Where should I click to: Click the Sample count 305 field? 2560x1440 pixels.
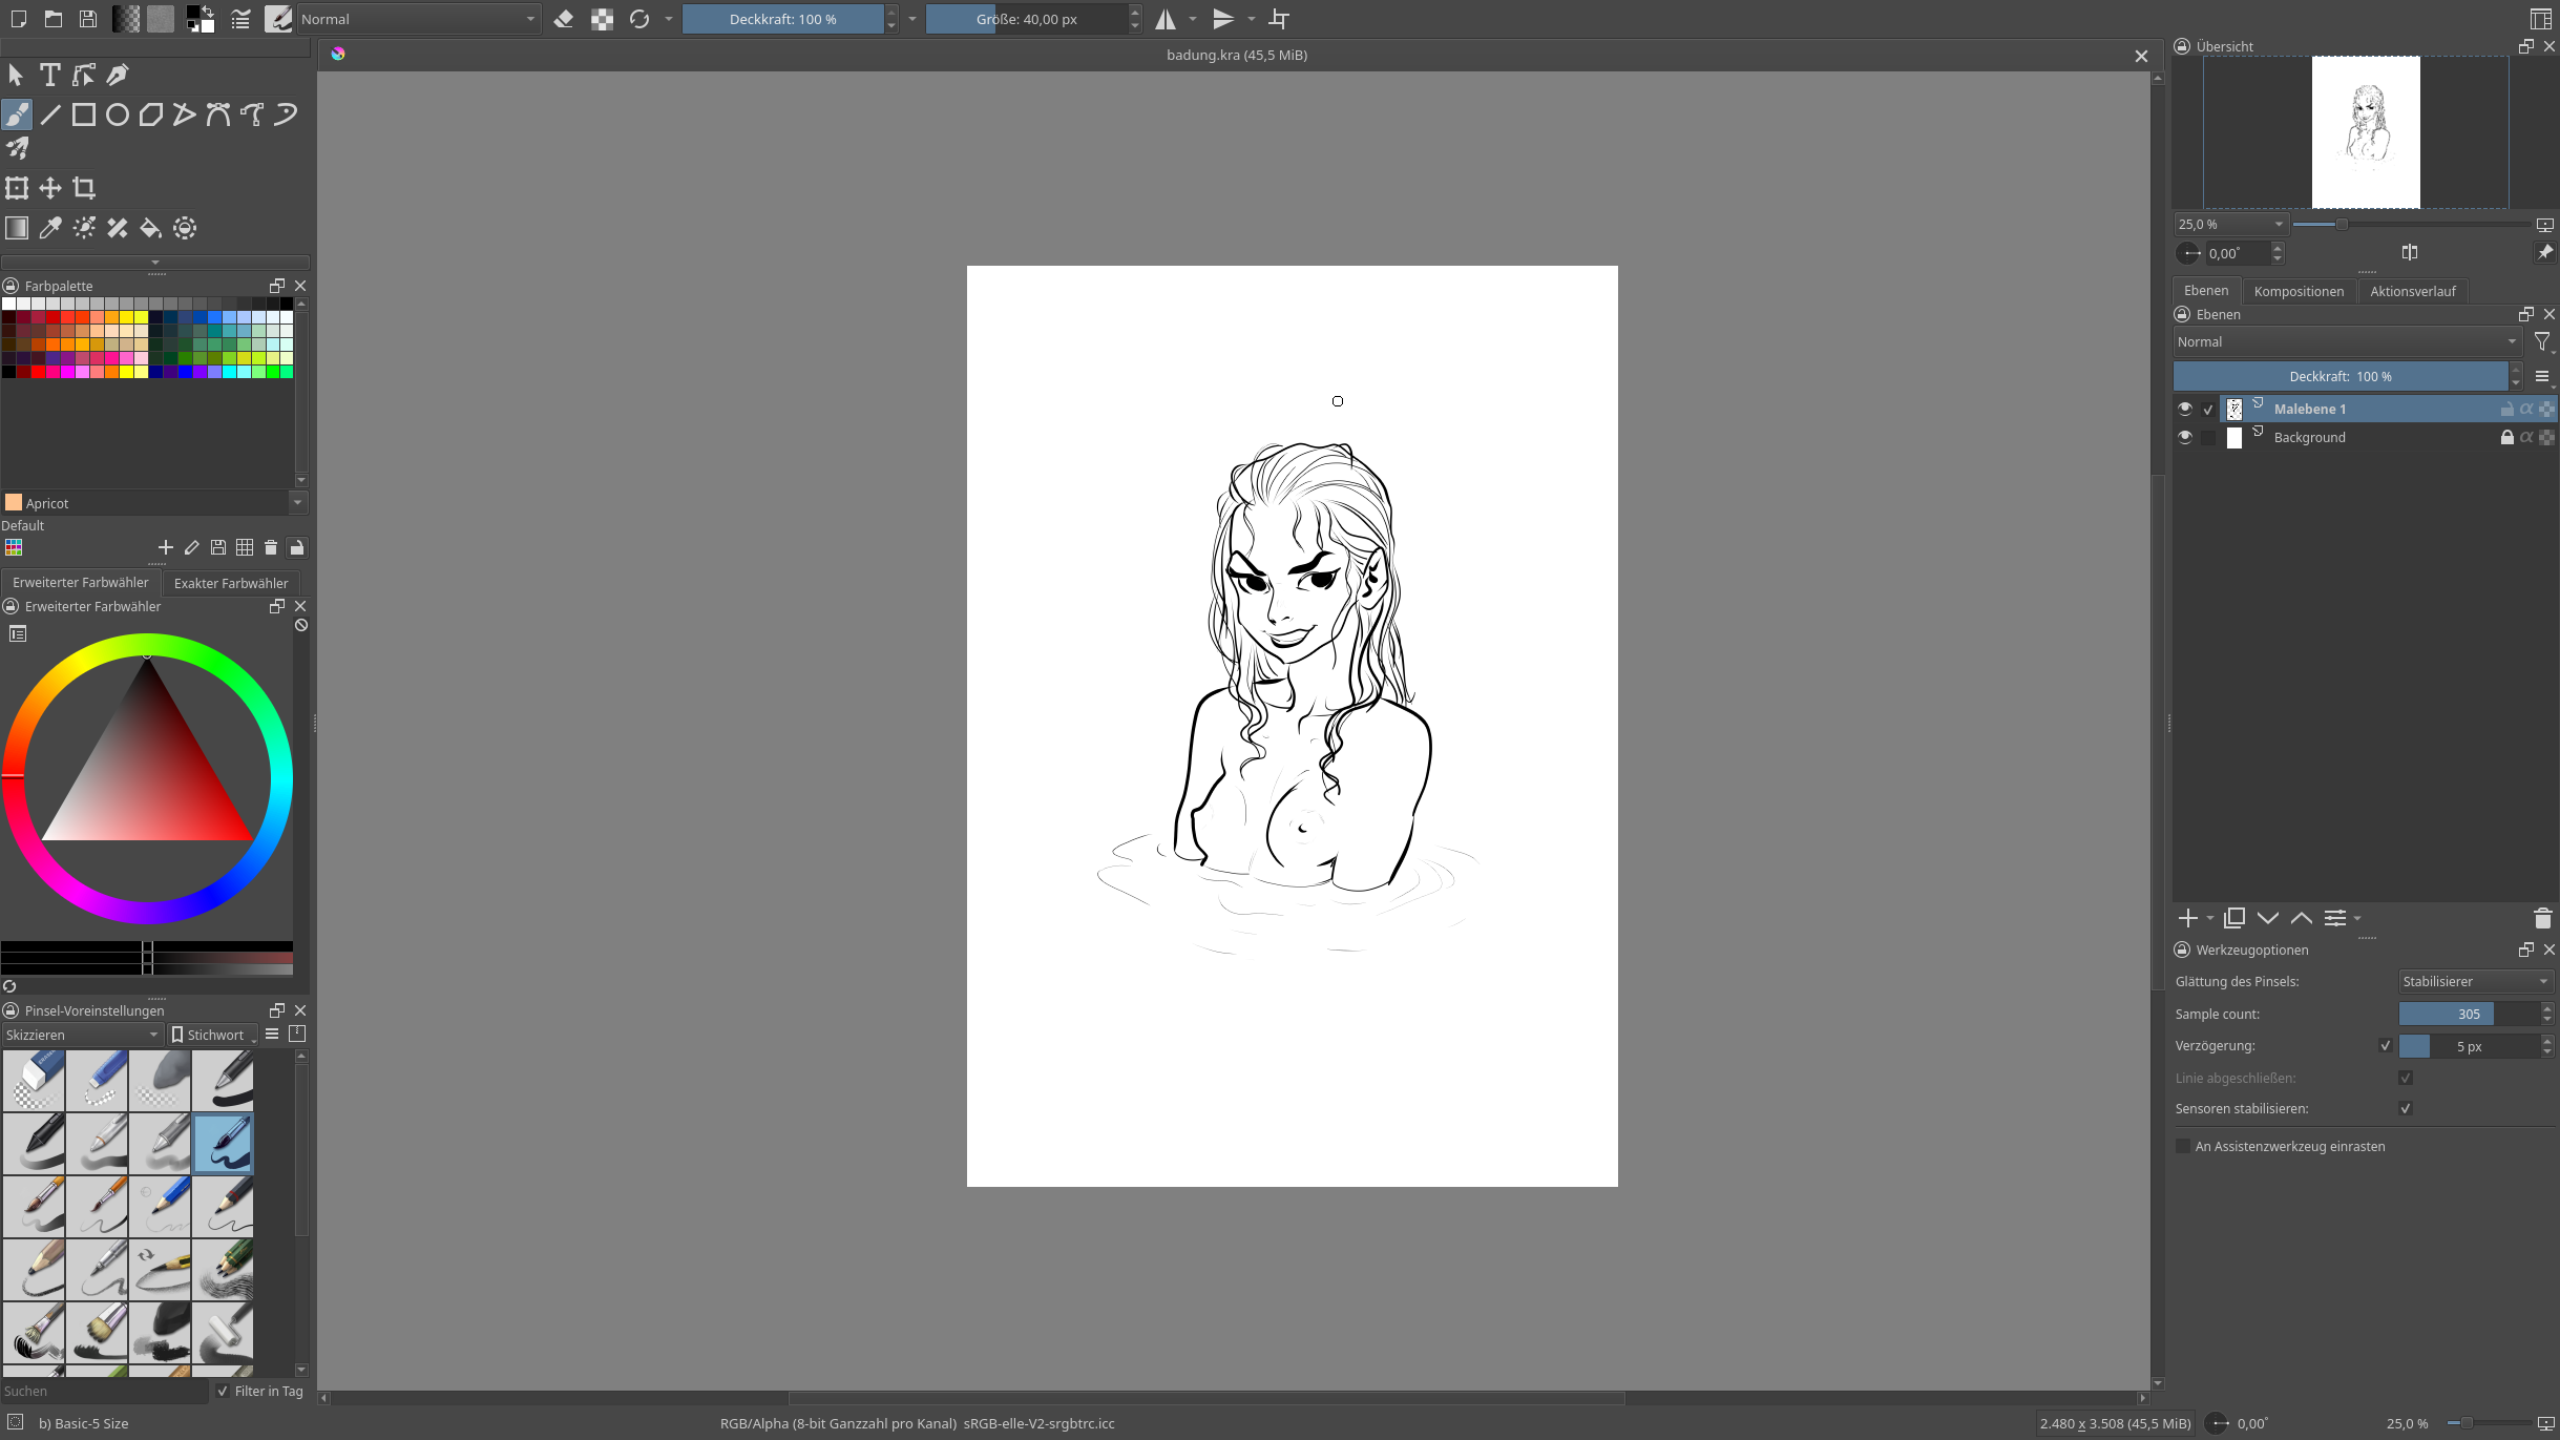pyautogui.click(x=2469, y=1014)
